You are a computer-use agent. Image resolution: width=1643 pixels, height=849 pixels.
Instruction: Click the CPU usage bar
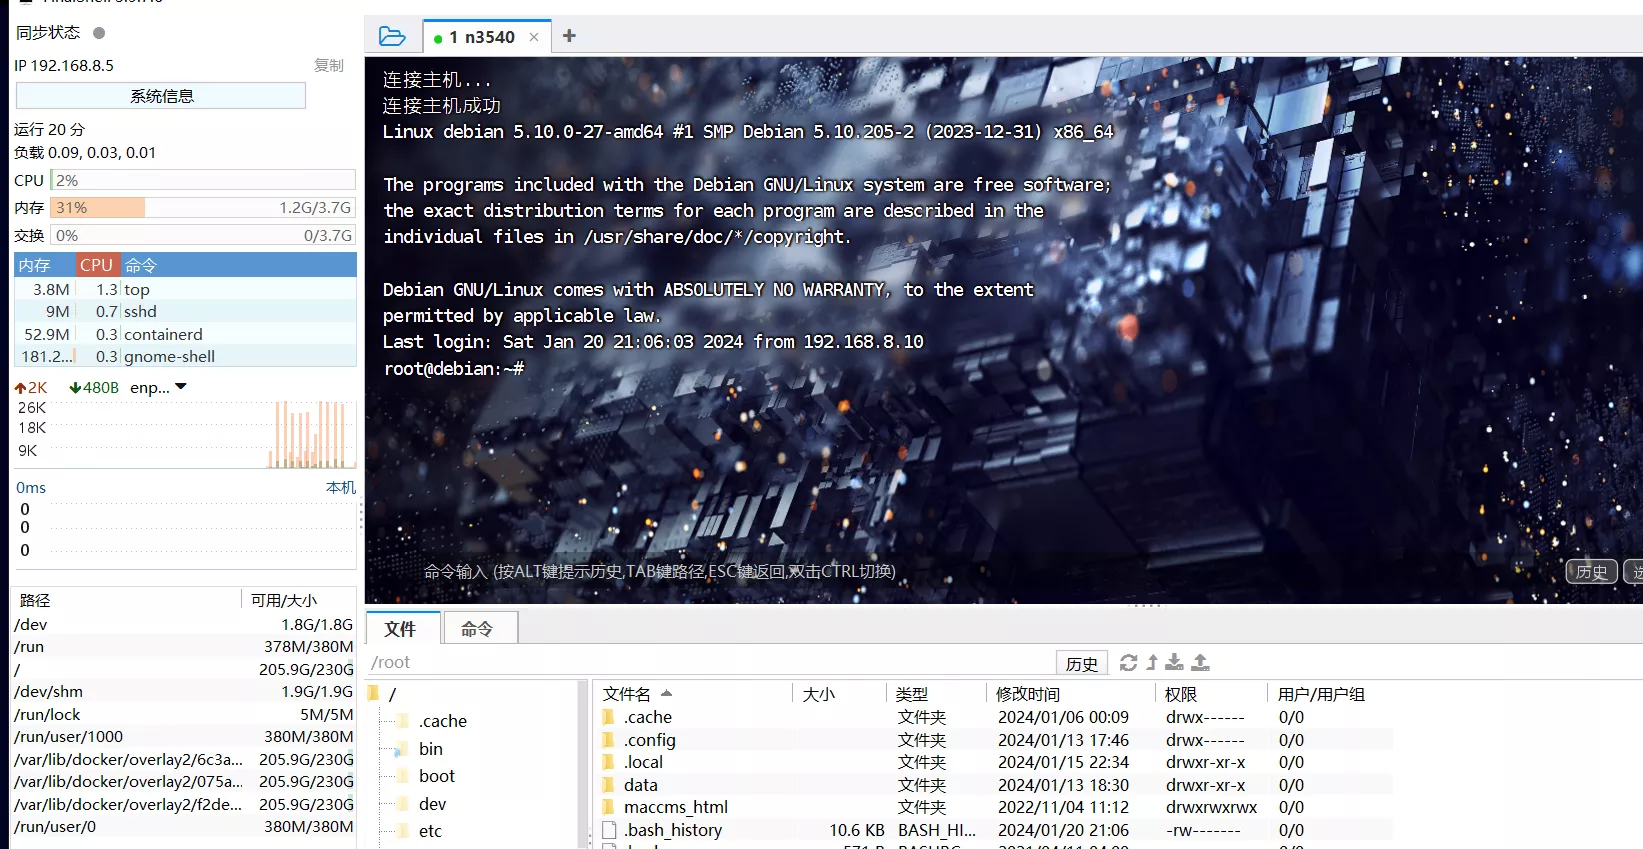coord(203,180)
